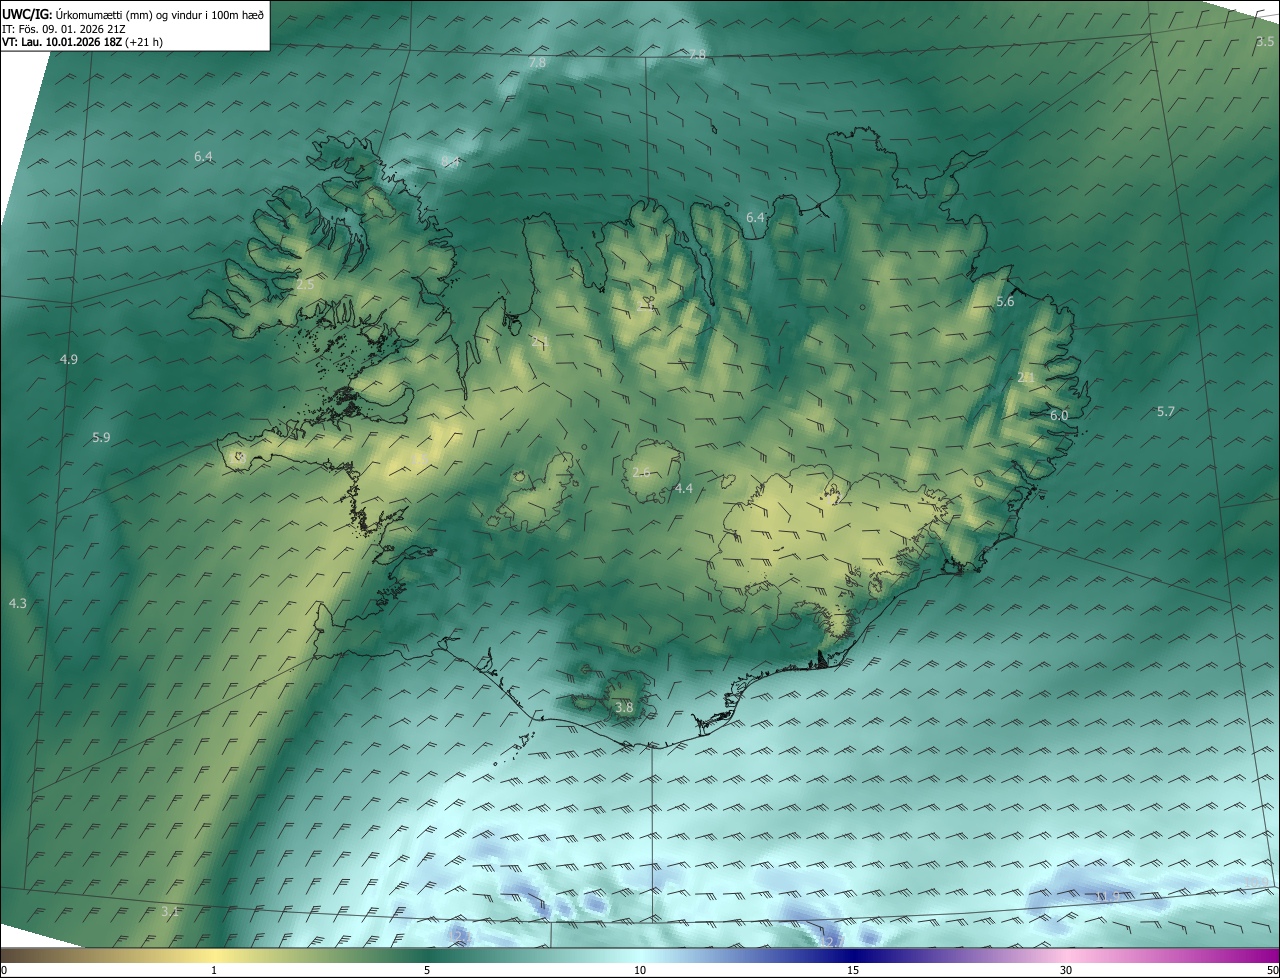Click the "2.5" value over the Westfjords
Screen dimensions: 1280x978
[305, 285]
